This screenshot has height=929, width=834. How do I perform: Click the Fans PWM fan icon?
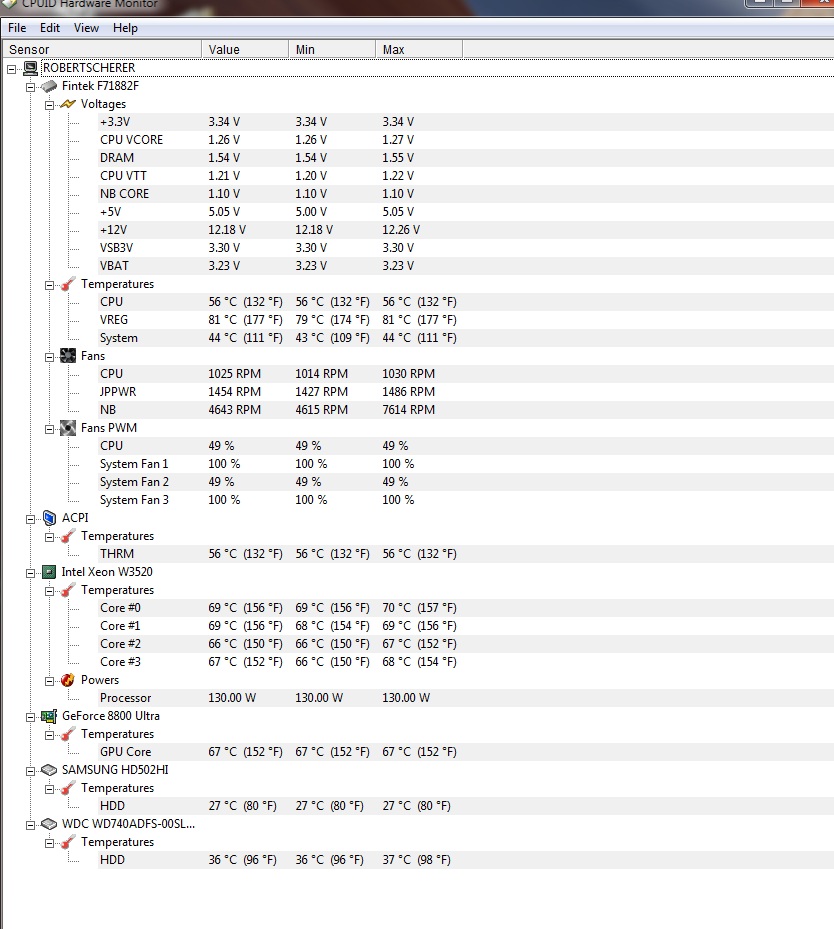click(x=68, y=428)
